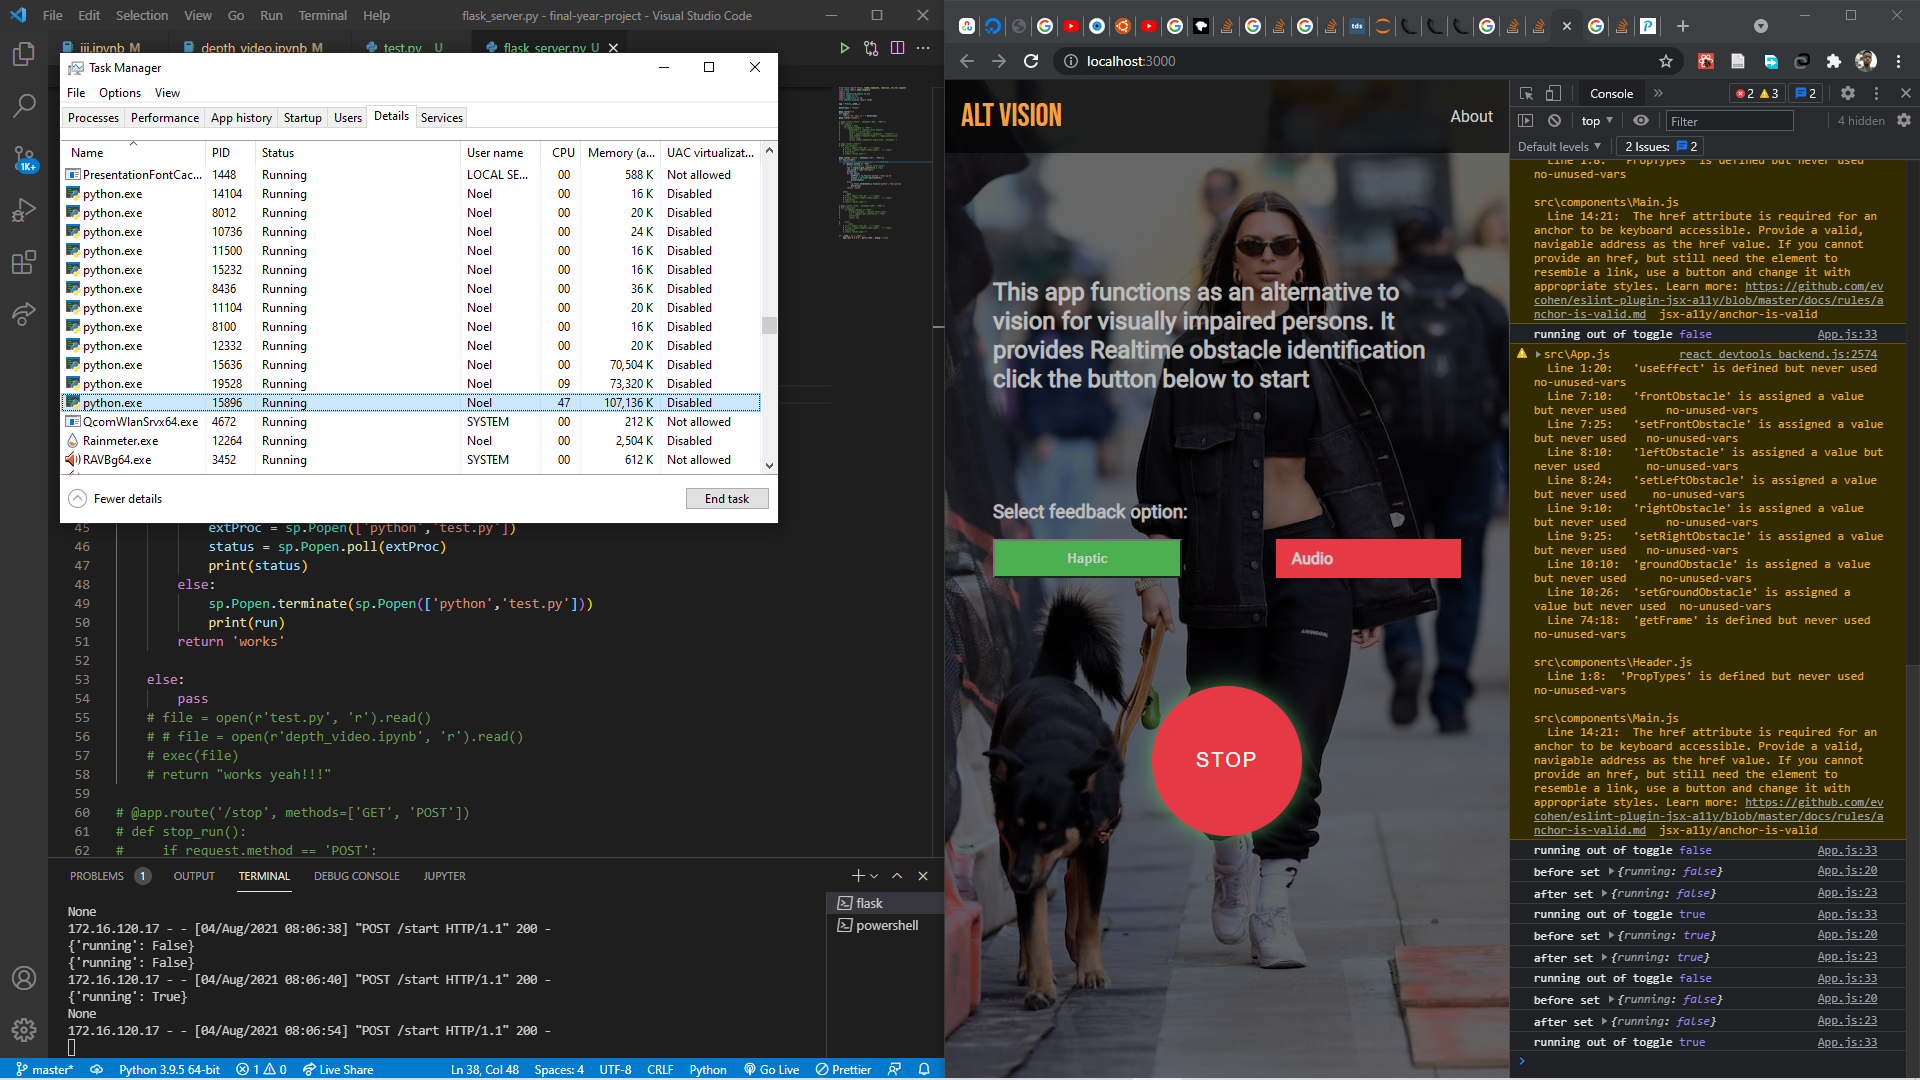Screen dimensions: 1920x1080
Task: Open DevTools settings gear icon
Action: click(1848, 93)
